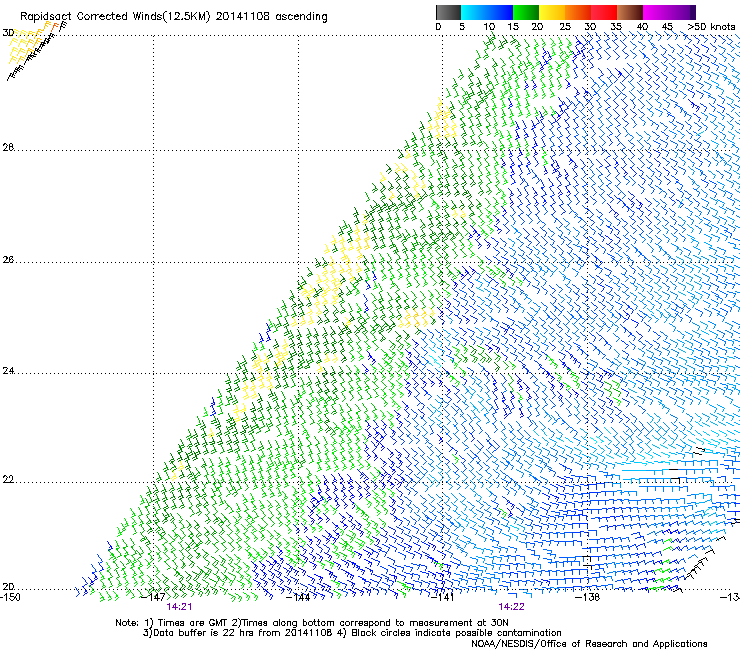Click the '-138' longitude axis label

click(588, 597)
